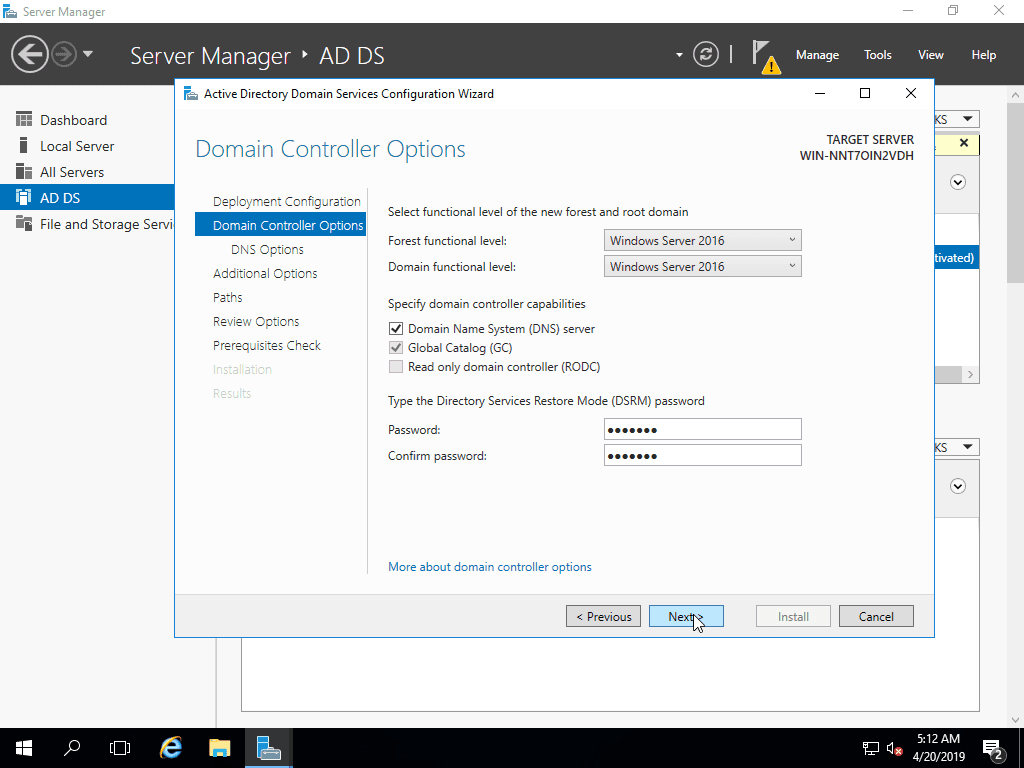Open More about domain controller options link
Image resolution: width=1024 pixels, height=768 pixels.
(490, 567)
